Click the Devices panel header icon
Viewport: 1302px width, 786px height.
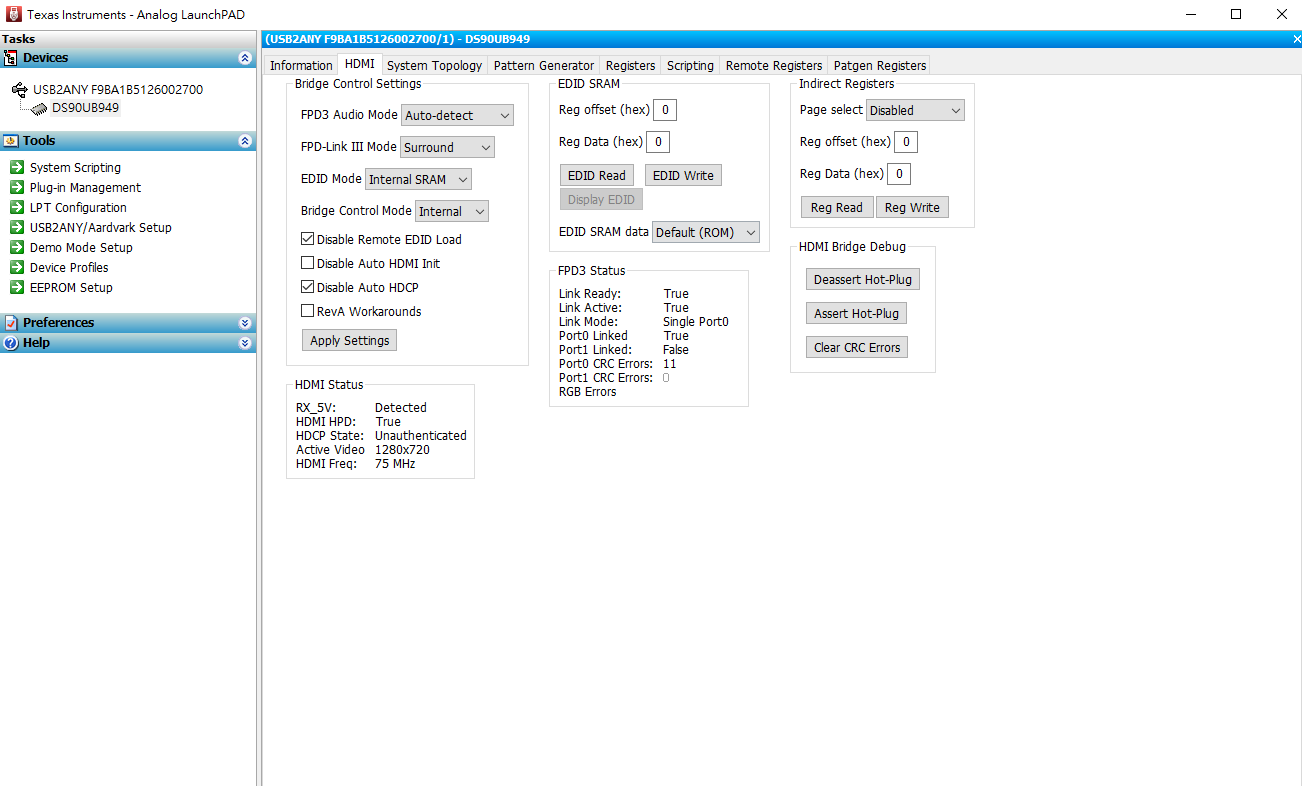pos(11,58)
